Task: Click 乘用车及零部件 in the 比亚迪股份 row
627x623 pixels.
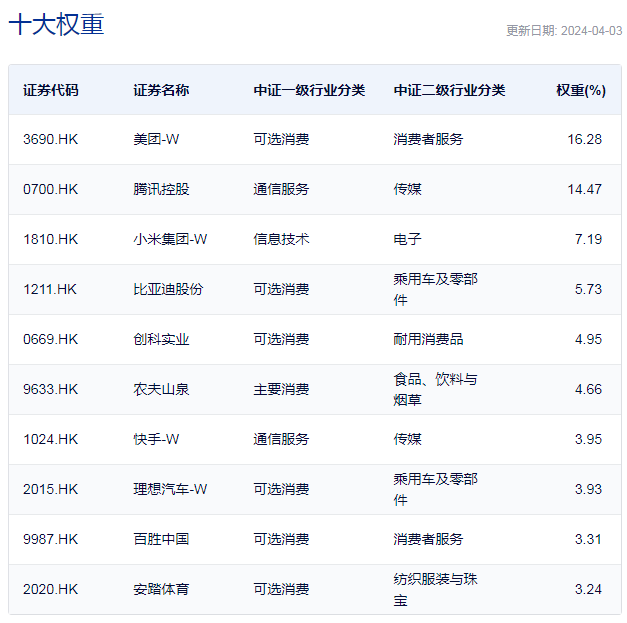Action: [x=435, y=289]
